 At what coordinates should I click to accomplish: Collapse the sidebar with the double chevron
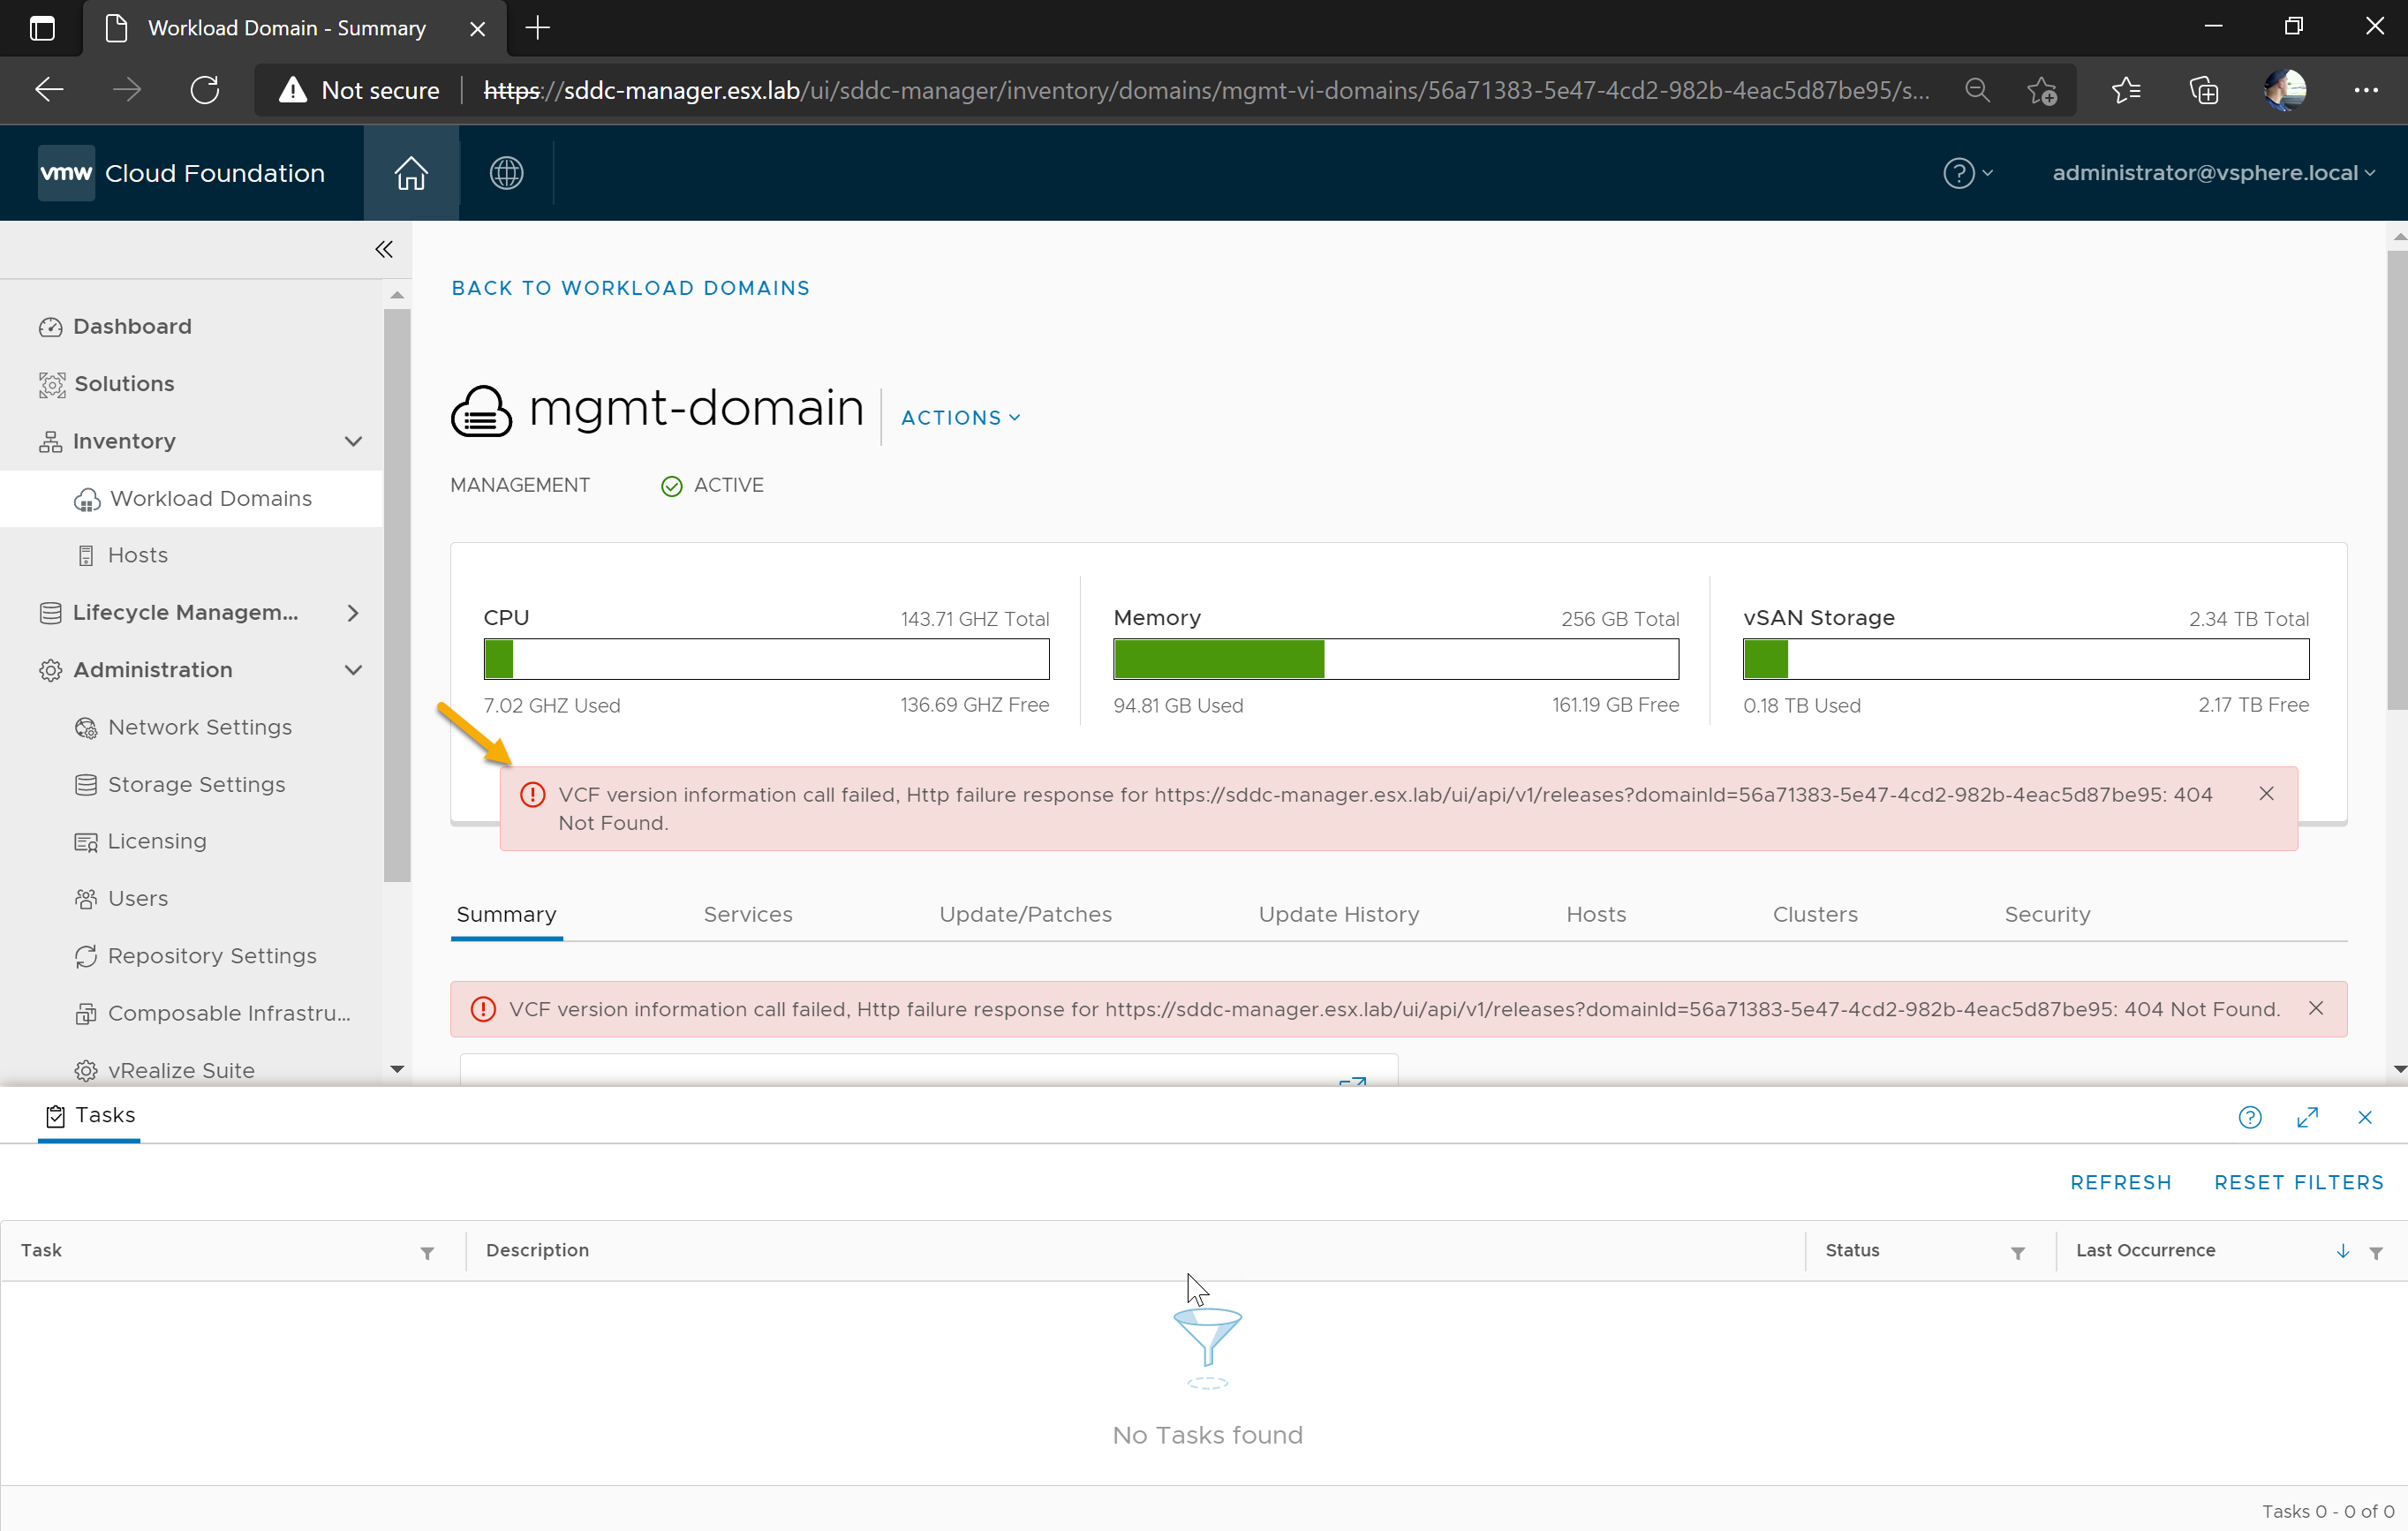[384, 249]
